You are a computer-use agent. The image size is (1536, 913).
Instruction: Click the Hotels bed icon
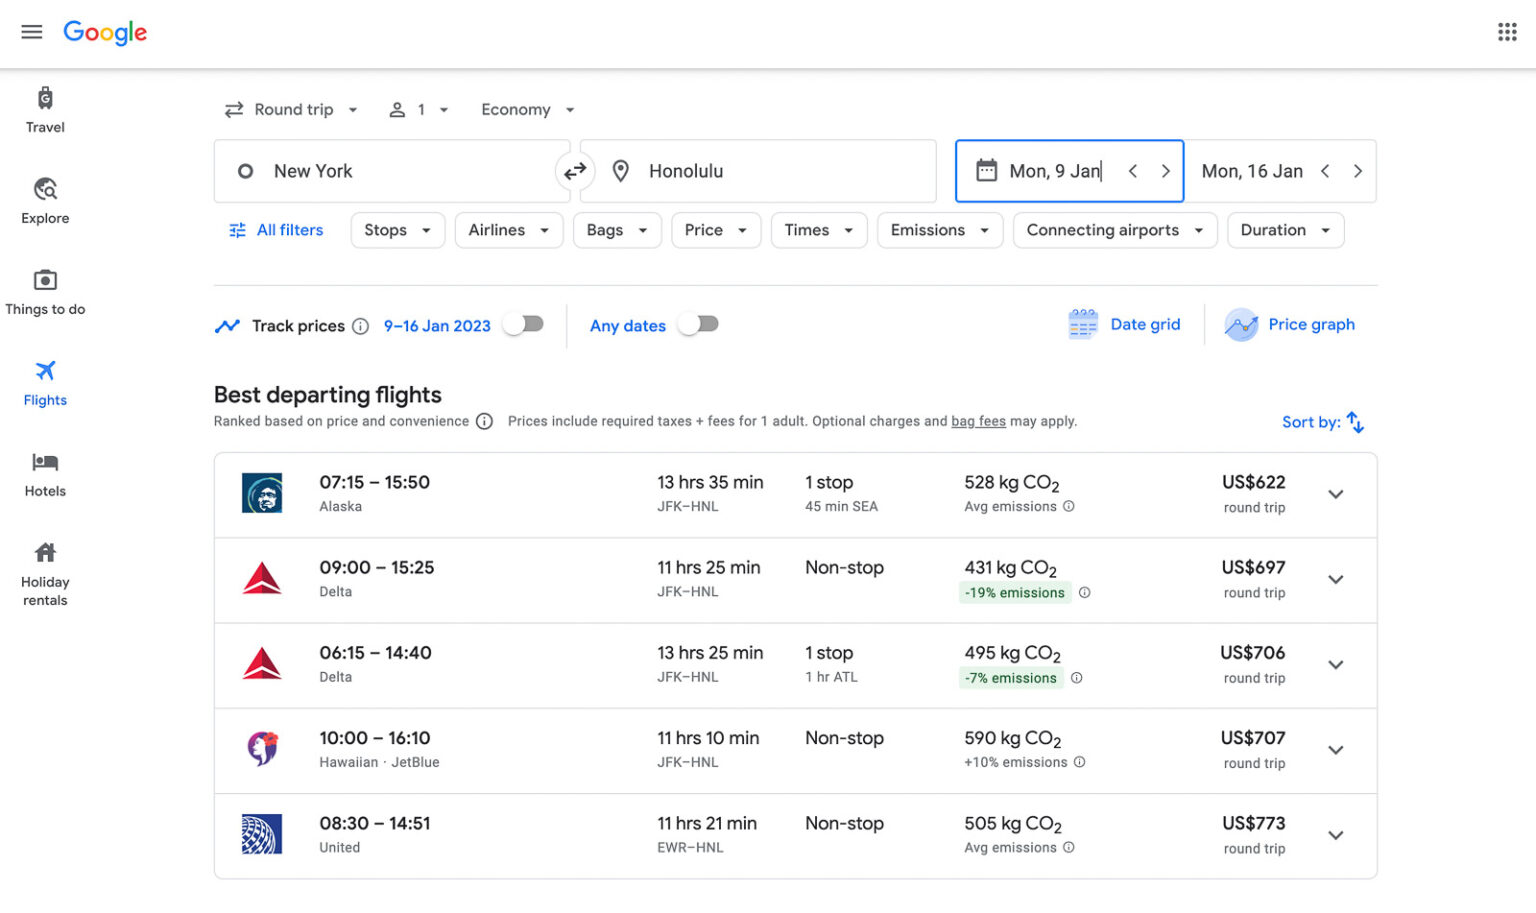click(x=45, y=462)
